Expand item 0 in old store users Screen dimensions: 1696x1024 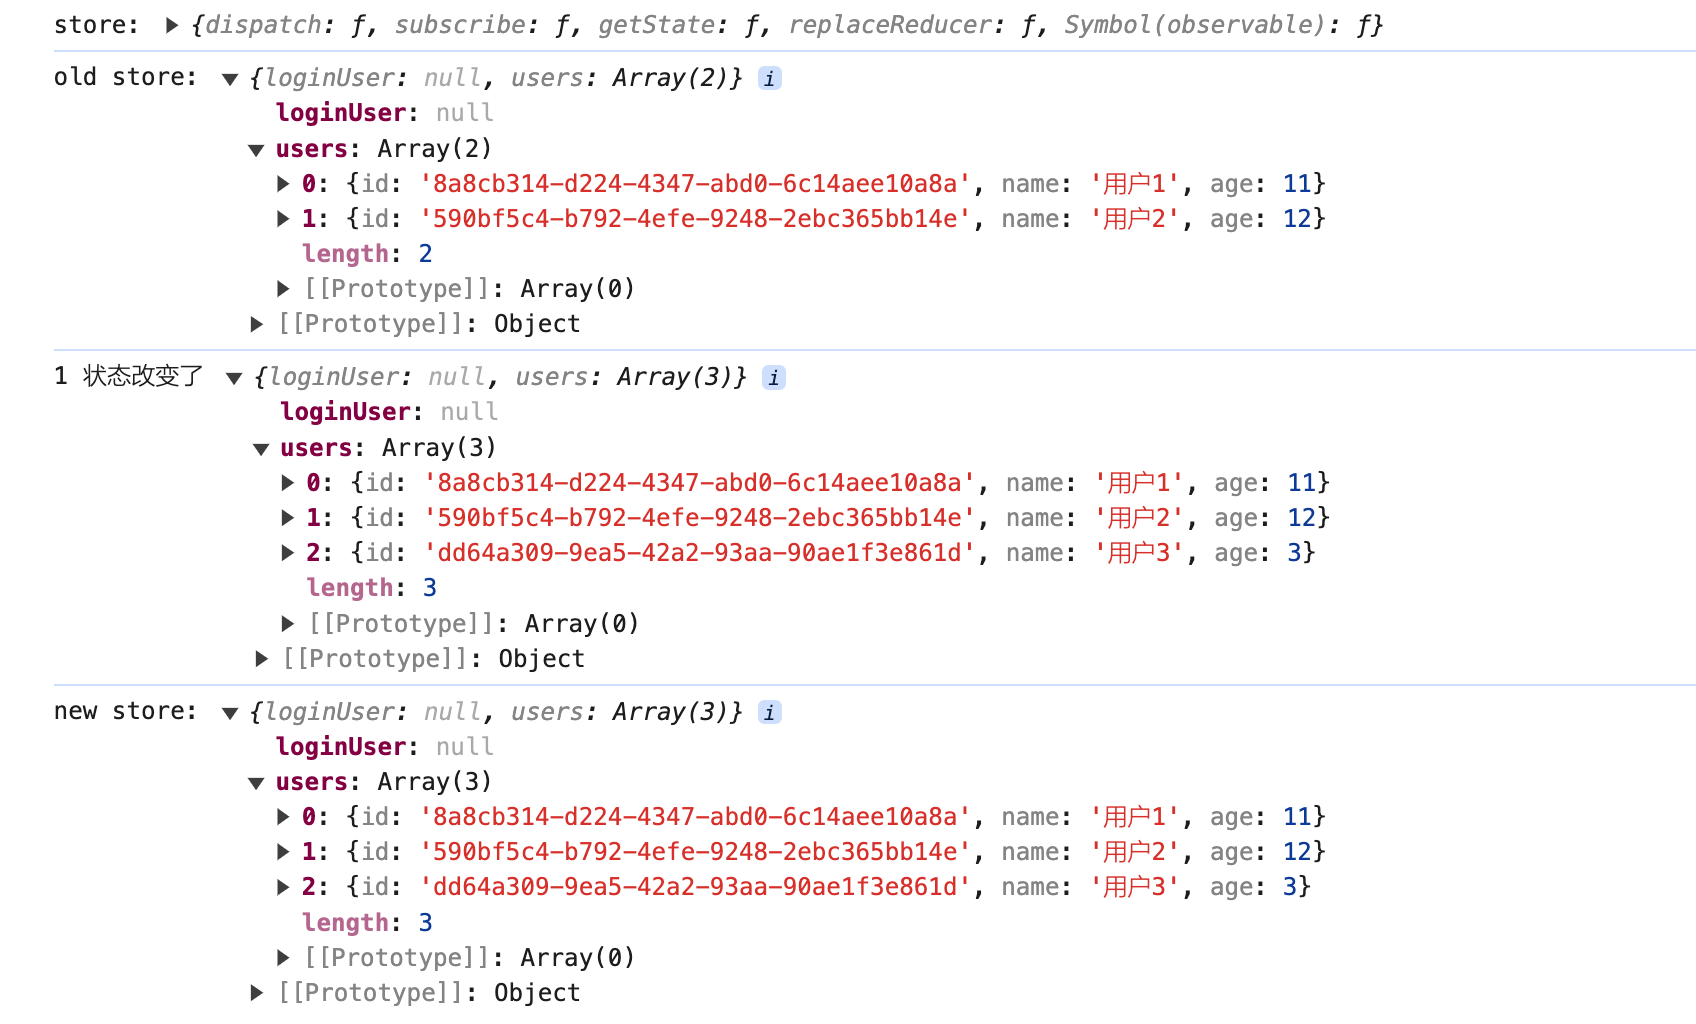283,184
